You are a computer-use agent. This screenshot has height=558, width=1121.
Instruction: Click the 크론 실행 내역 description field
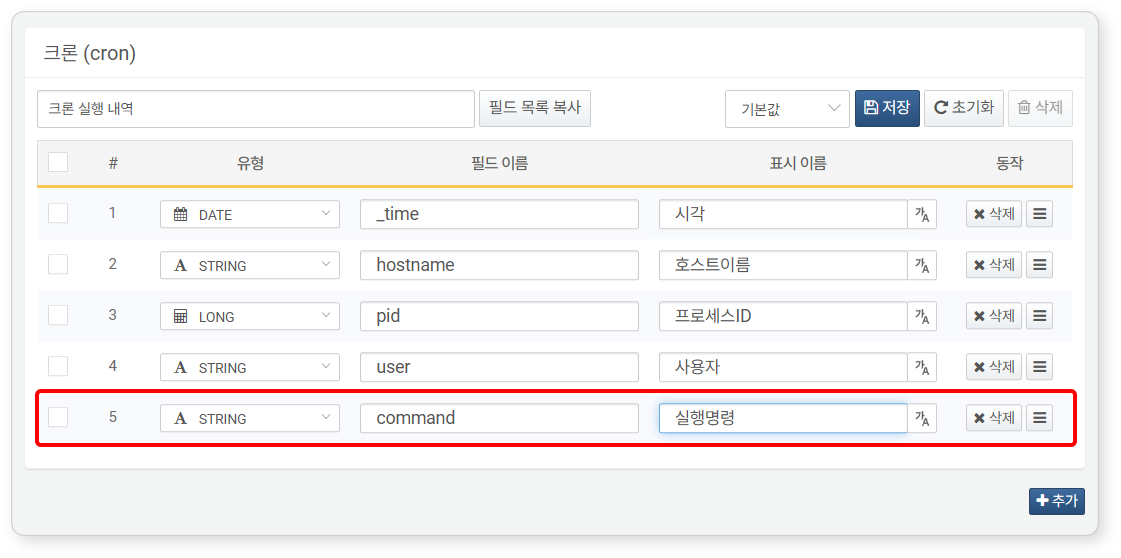point(256,109)
